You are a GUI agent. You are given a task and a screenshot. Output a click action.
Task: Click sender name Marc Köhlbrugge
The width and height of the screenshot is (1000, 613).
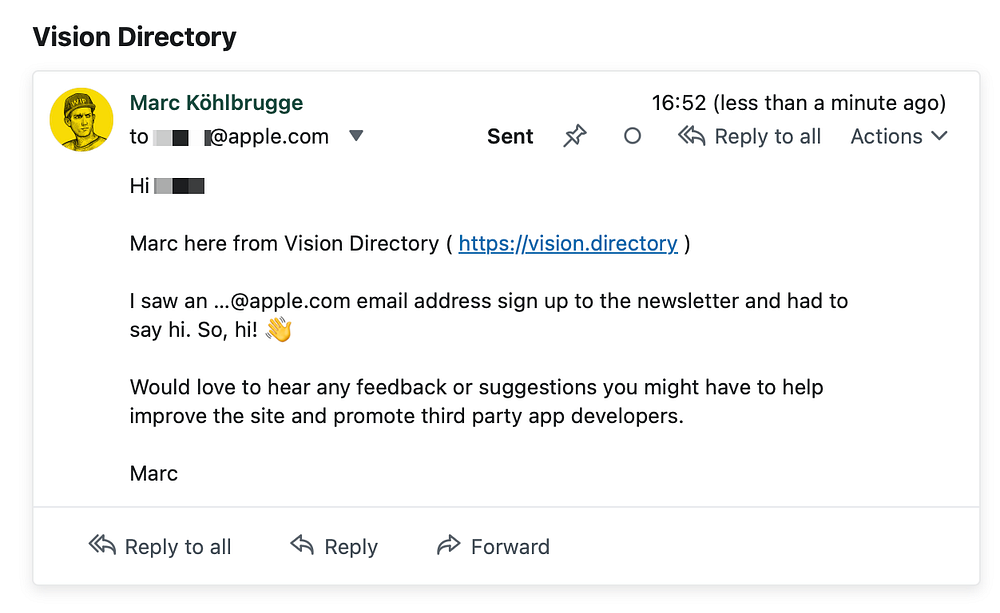click(x=216, y=103)
